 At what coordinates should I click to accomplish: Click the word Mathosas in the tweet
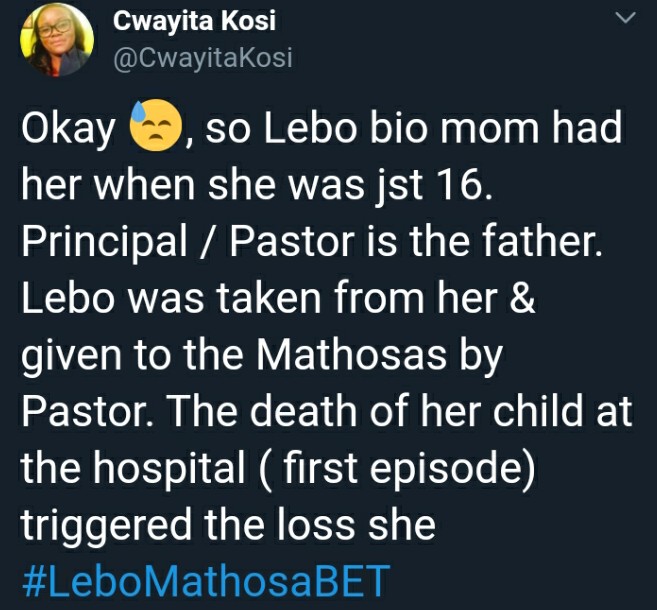pyautogui.click(x=351, y=355)
